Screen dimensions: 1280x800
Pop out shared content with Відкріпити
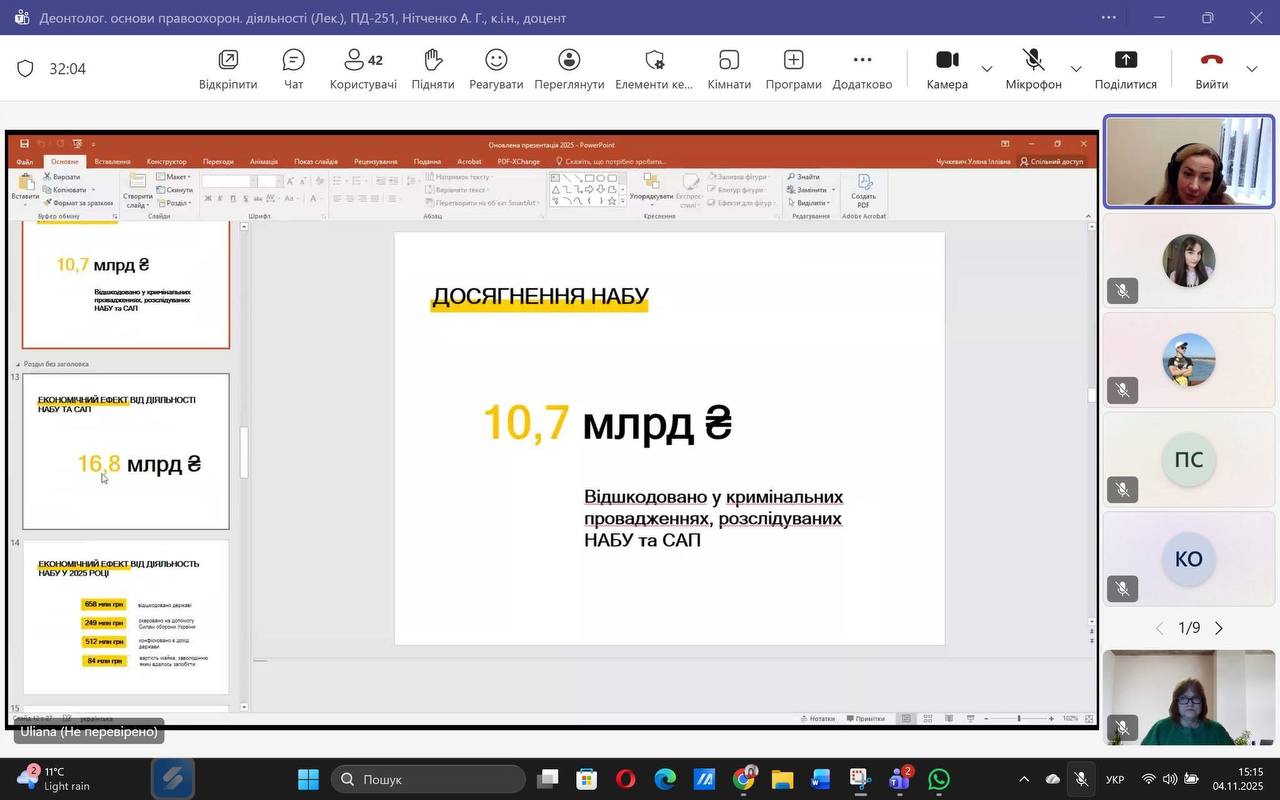pyautogui.click(x=228, y=68)
